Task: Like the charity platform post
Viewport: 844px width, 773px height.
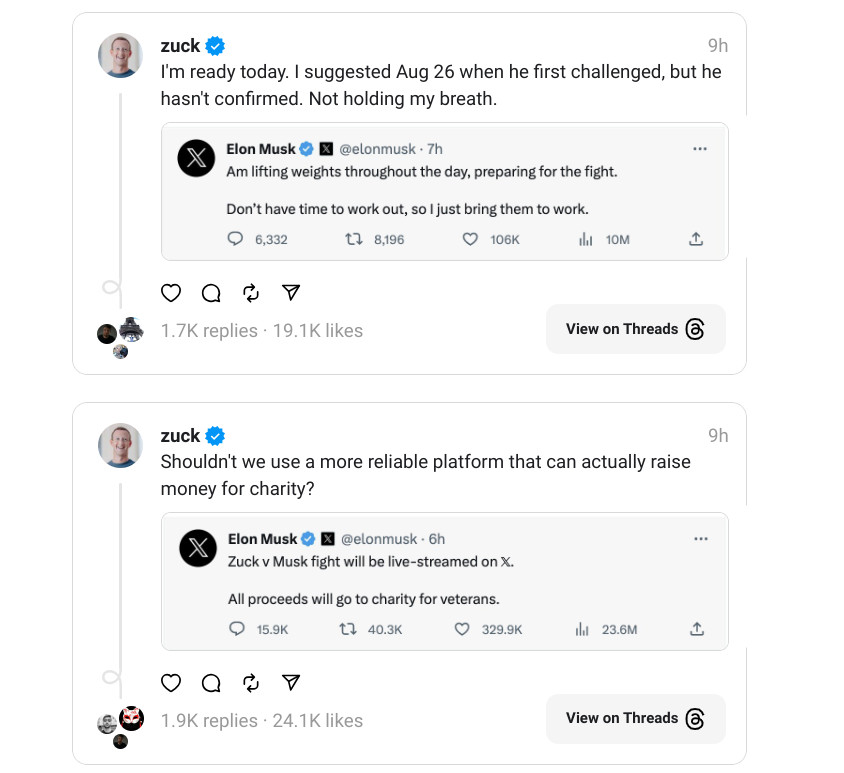Action: [171, 683]
